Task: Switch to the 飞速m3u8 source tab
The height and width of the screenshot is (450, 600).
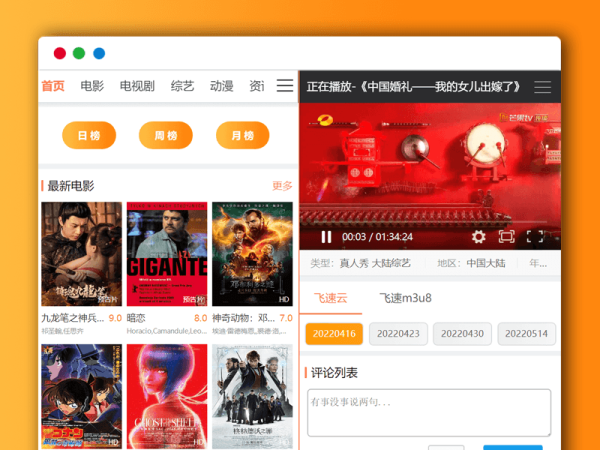Action: [x=406, y=298]
